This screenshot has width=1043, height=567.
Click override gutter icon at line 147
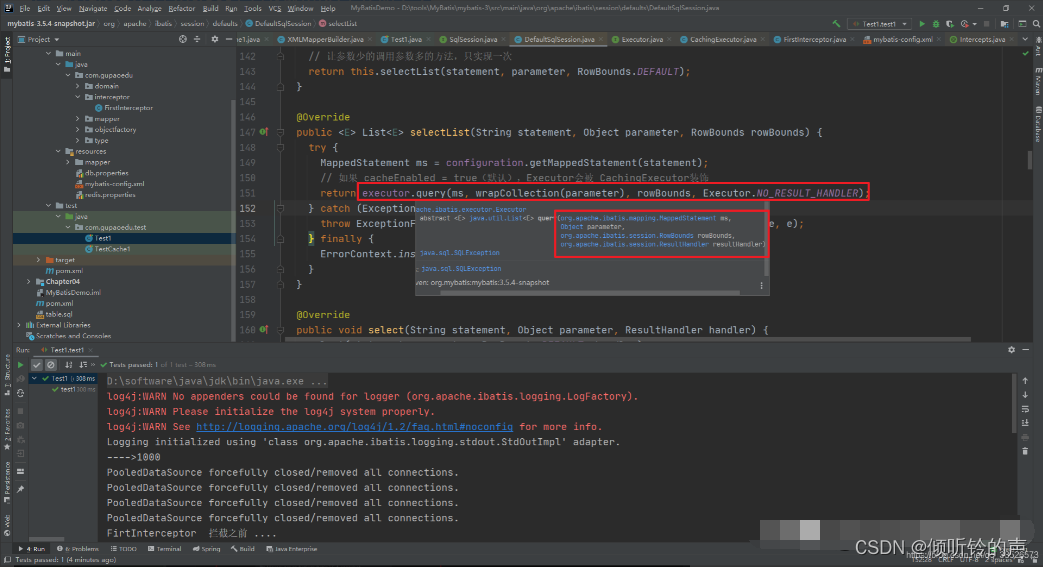tap(263, 132)
